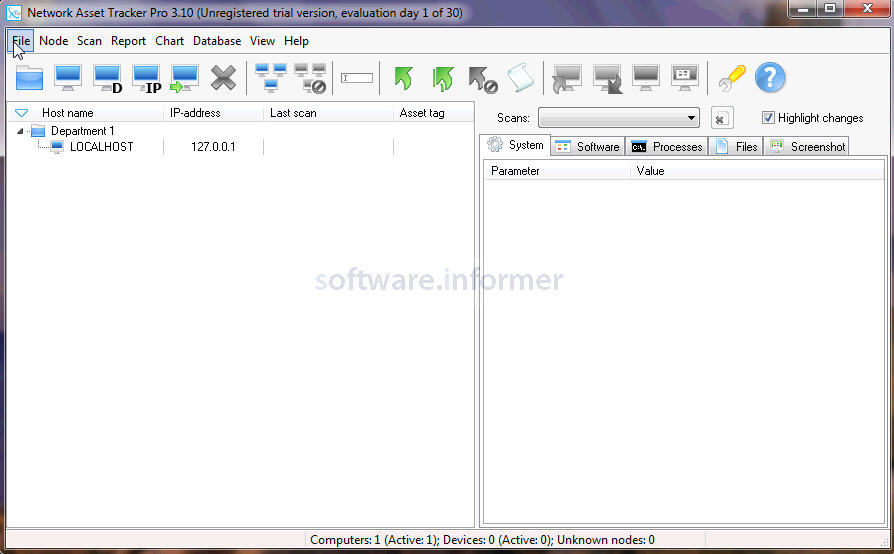
Task: Click the gray monitor with down-right arrow icon
Action: [x=607, y=79]
